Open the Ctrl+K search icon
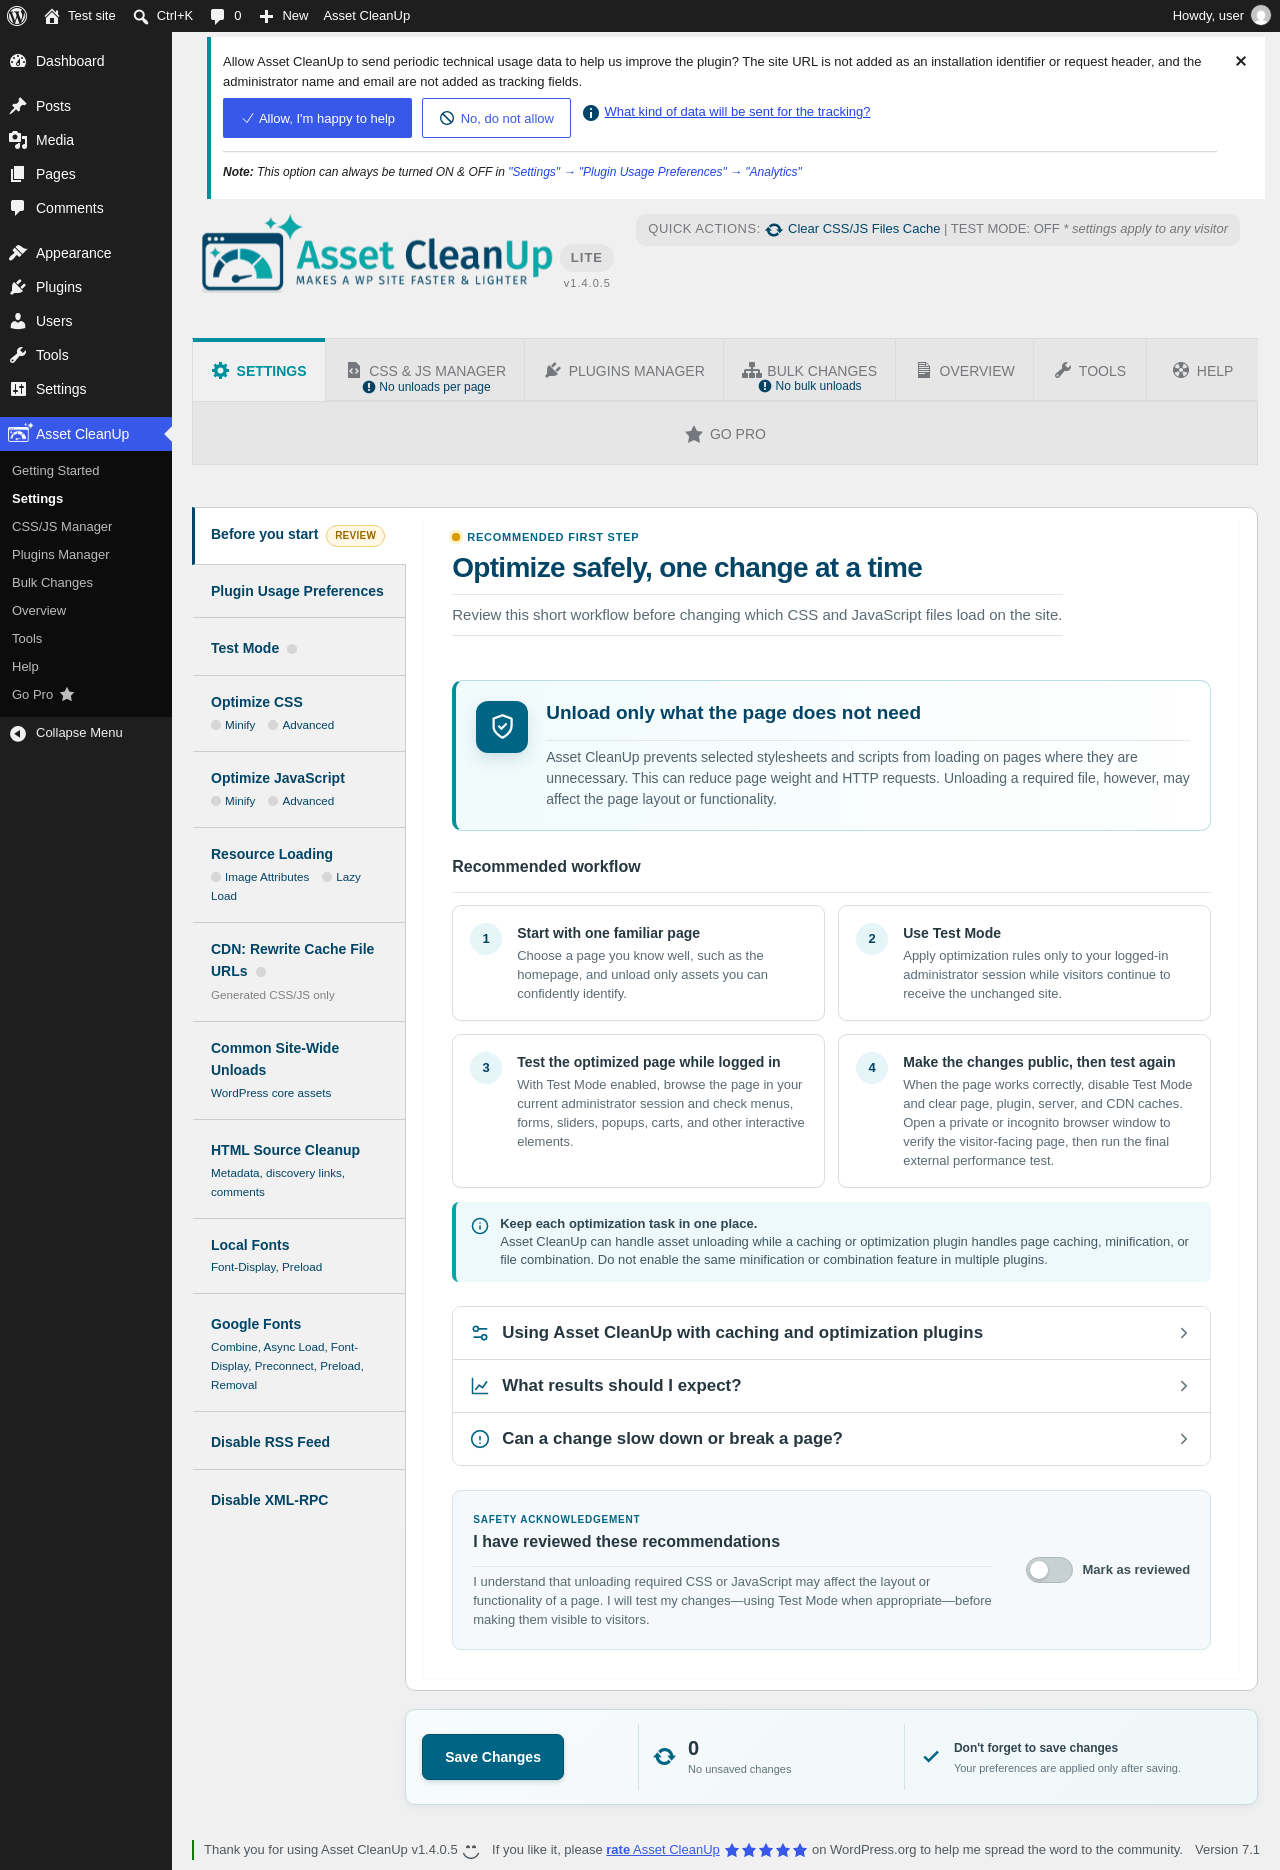Image resolution: width=1280 pixels, height=1870 pixels. (x=141, y=16)
